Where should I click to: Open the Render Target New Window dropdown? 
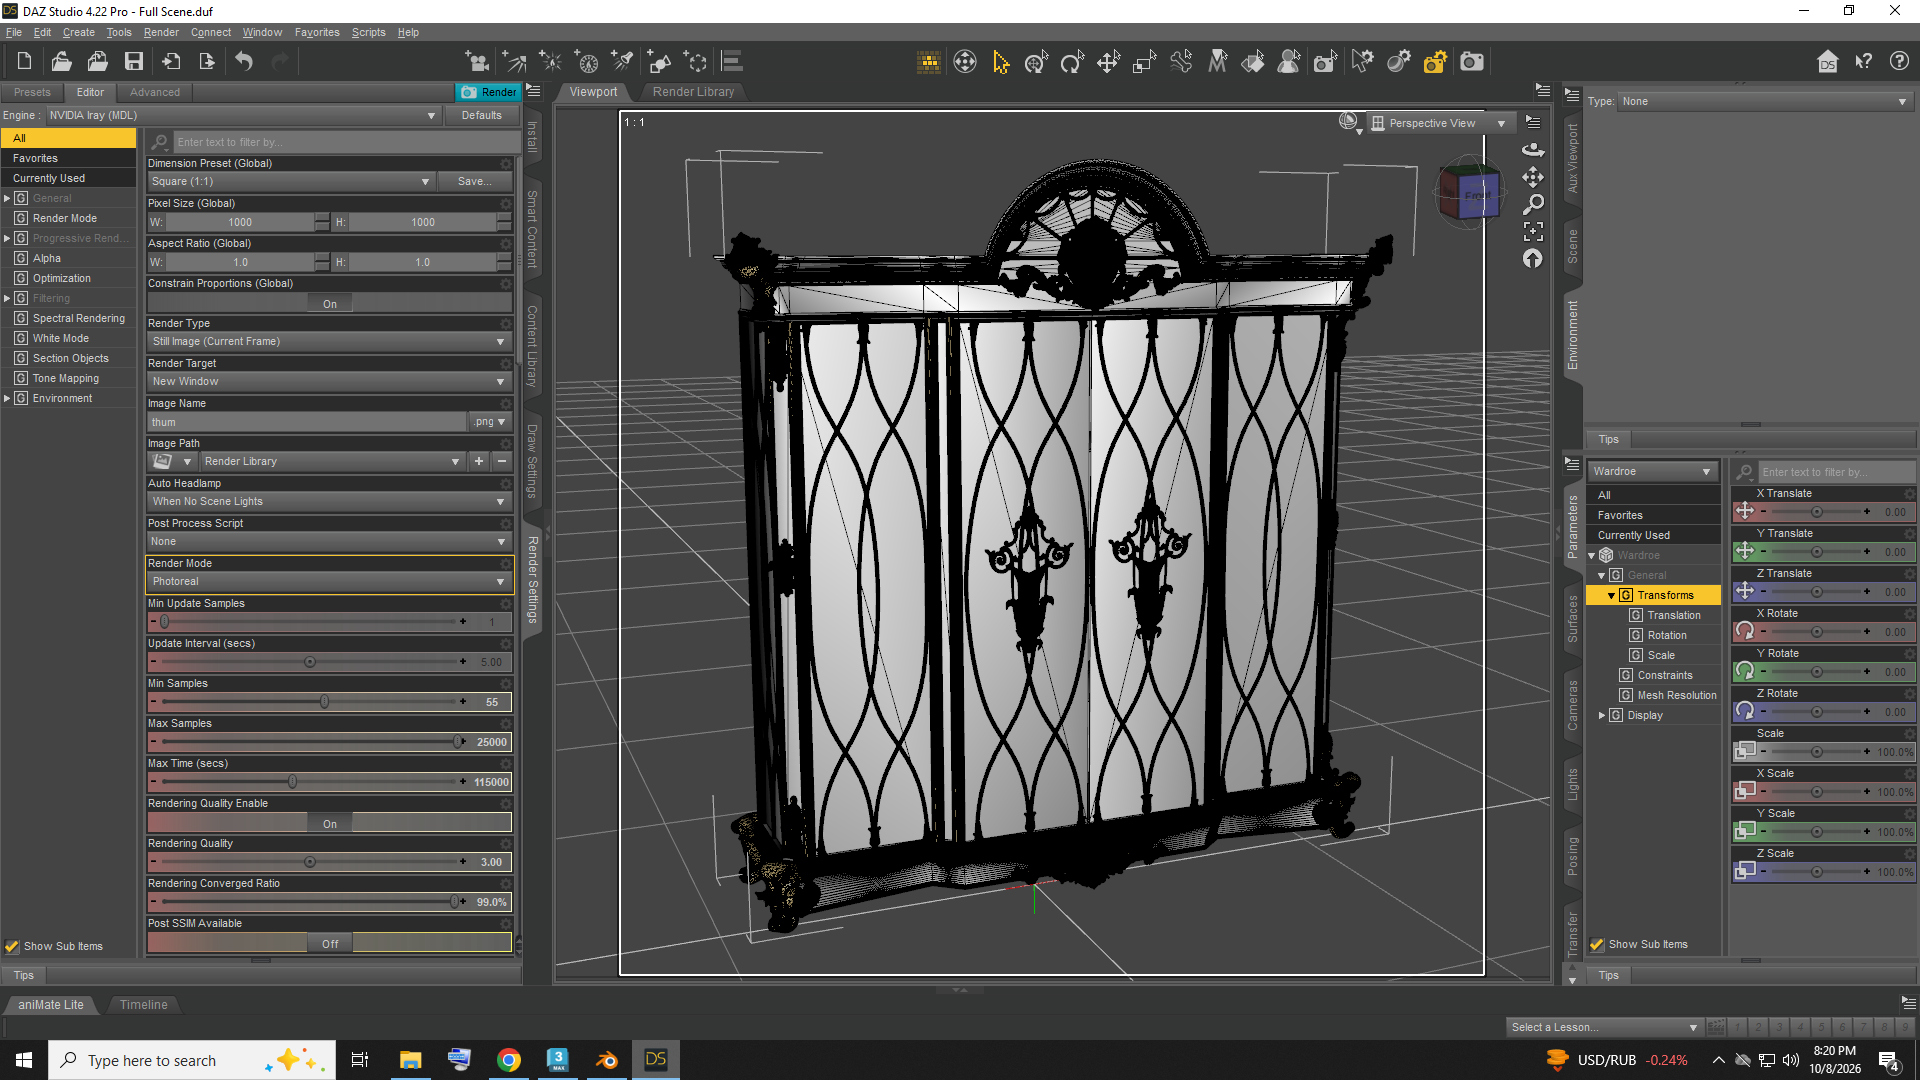pos(329,382)
